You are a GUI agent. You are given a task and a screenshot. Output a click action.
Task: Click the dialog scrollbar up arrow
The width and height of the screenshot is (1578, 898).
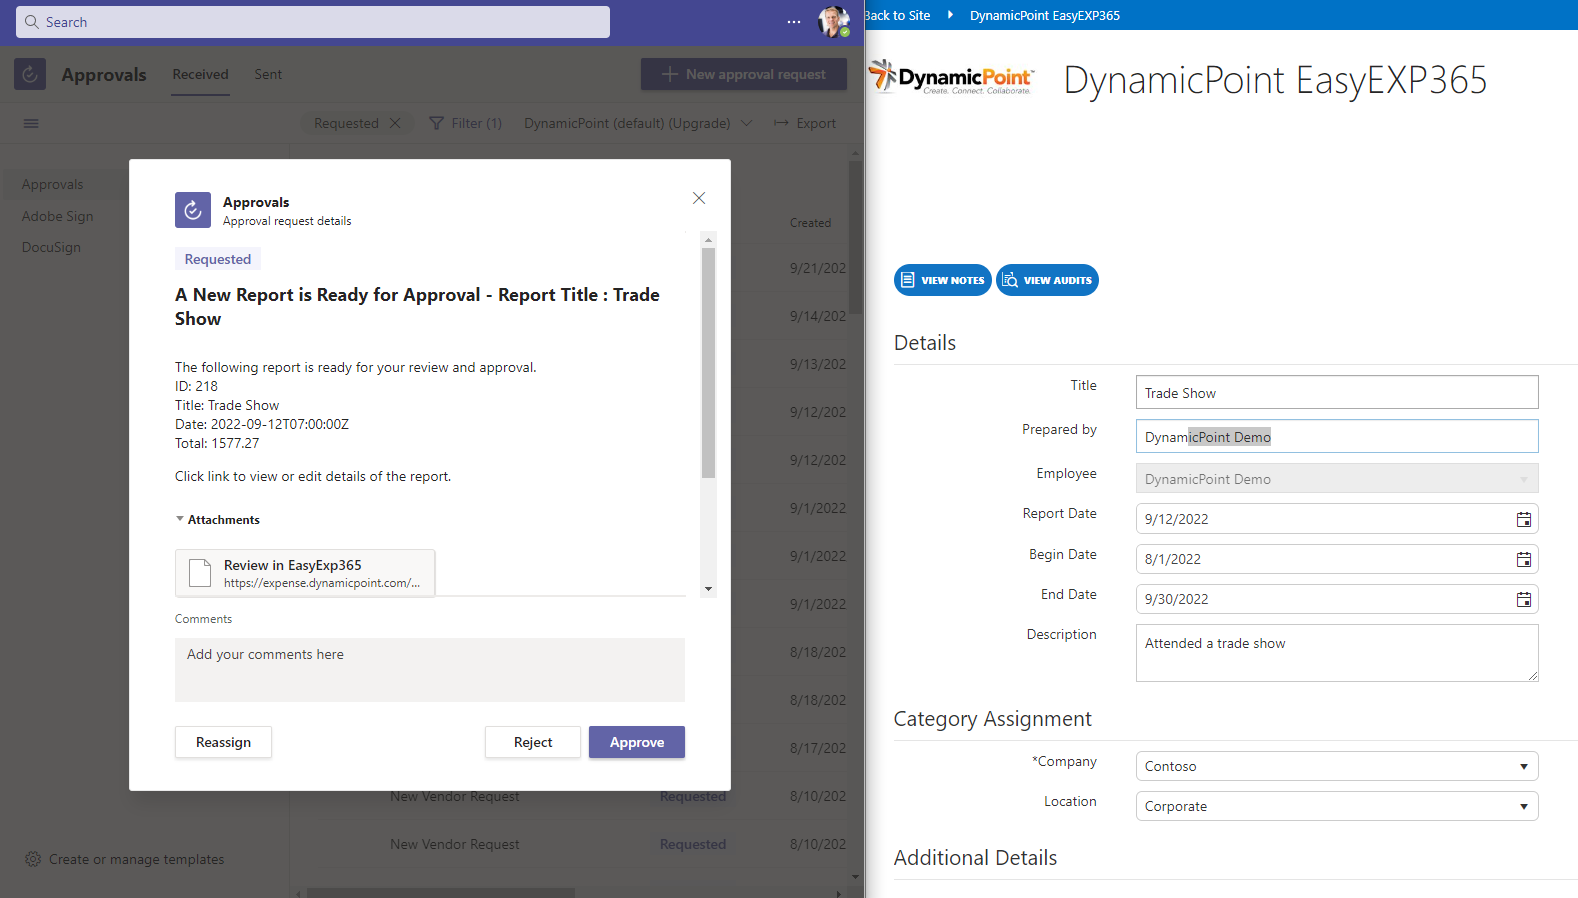(x=708, y=240)
